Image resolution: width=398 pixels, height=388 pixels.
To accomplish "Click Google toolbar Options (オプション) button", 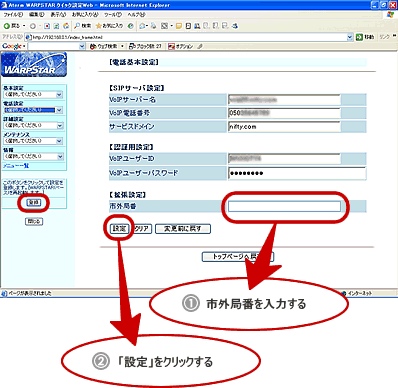I will [181, 46].
